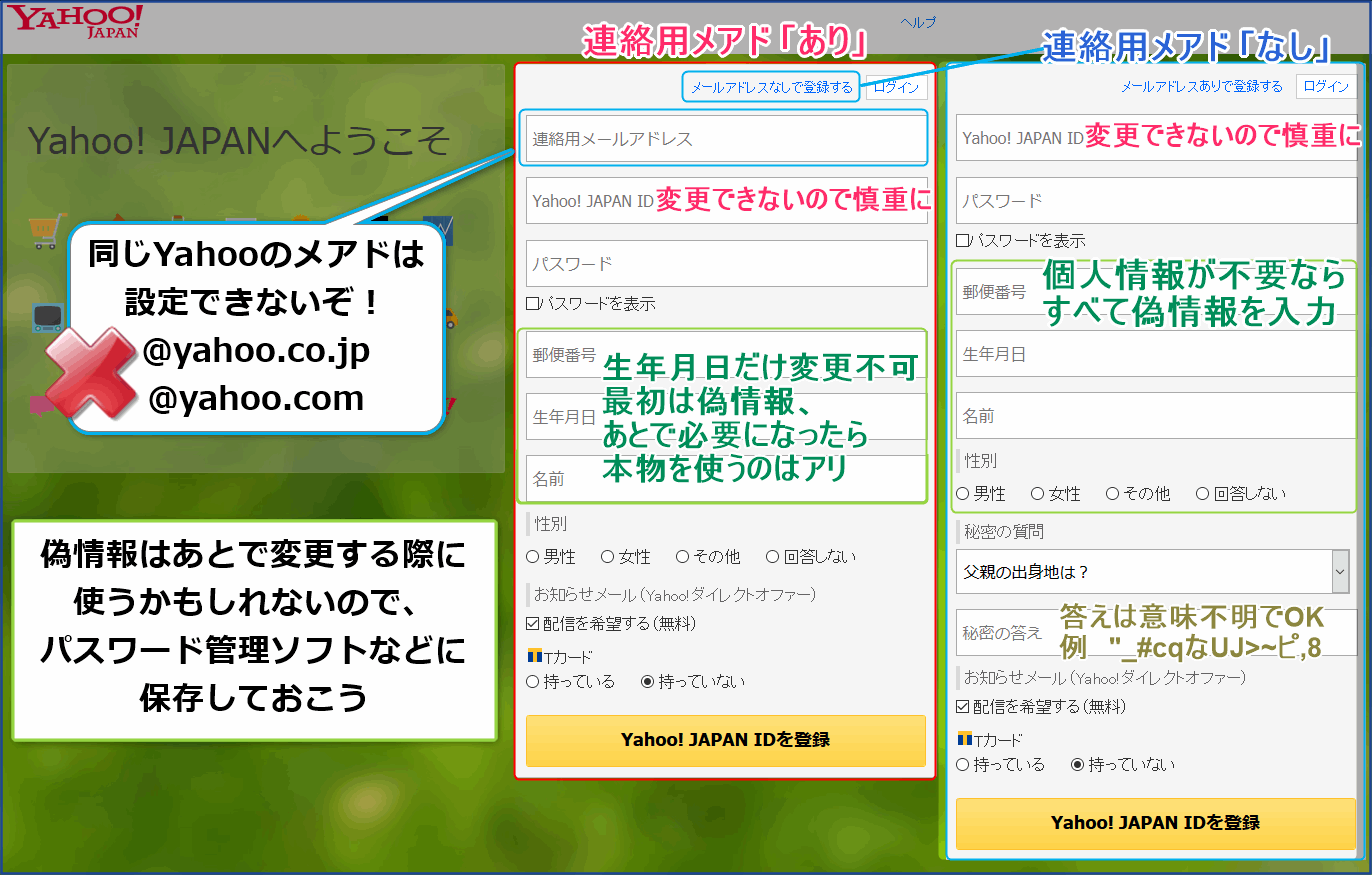Open the 秘密の質問 dropdown 父親の出身地は？
The image size is (1372, 875).
(1153, 572)
